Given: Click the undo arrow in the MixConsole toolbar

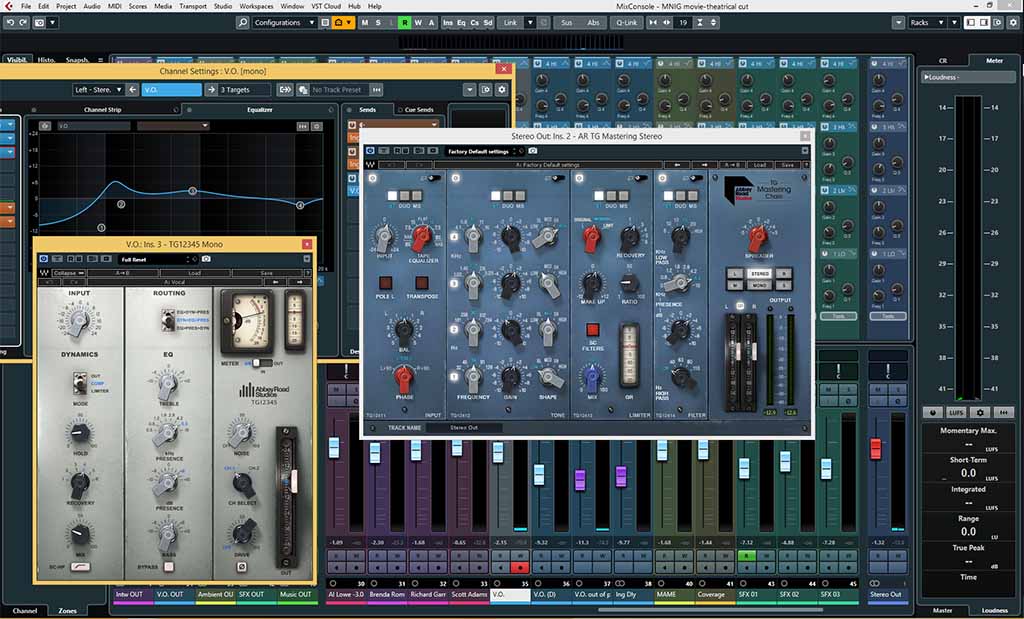Looking at the screenshot, I should point(10,22).
